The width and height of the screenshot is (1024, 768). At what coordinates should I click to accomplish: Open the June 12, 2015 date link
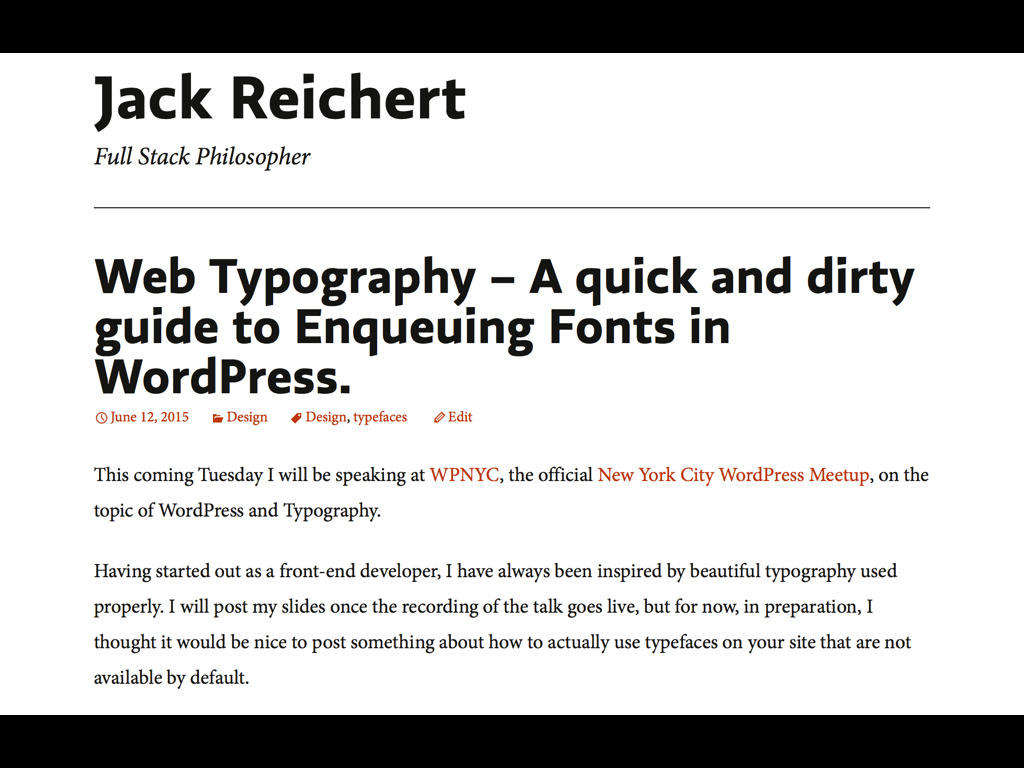tap(149, 417)
